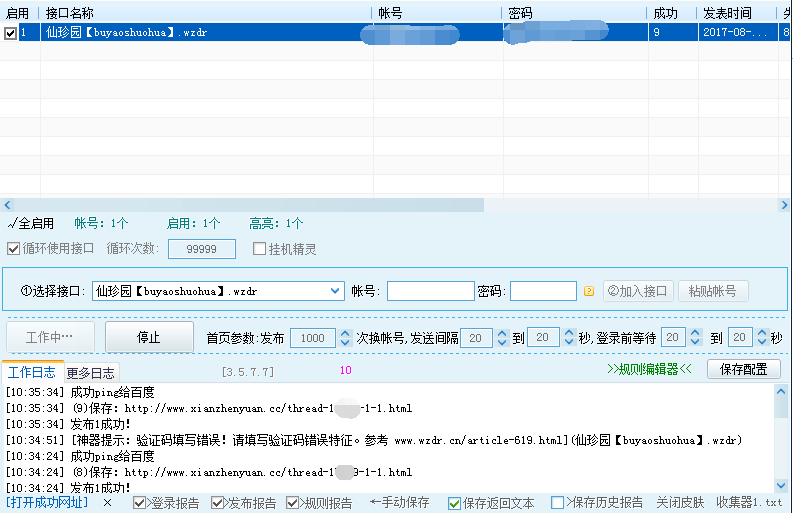Viewport: 793px width, 513px height.
Task: Open the 规则编辑器 link
Action: click(x=649, y=369)
